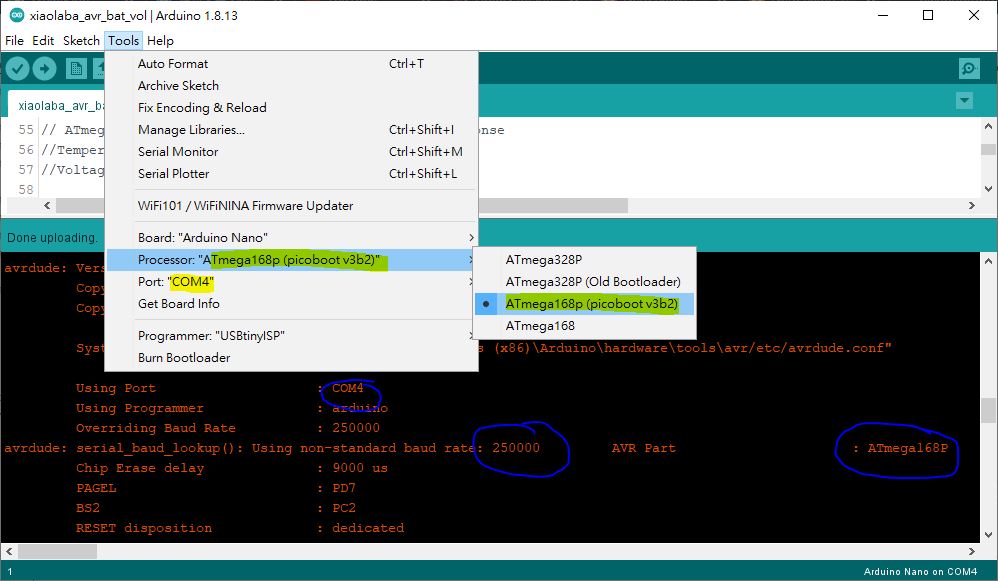Select Archive Sketch menu entry
998x581 pixels.
coord(291,85)
